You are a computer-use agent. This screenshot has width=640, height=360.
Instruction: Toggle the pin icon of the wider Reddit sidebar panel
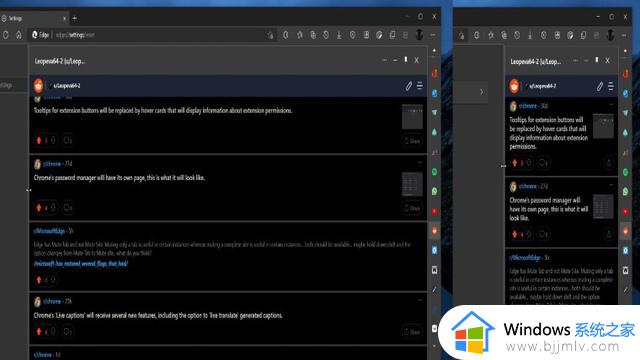(x=405, y=60)
